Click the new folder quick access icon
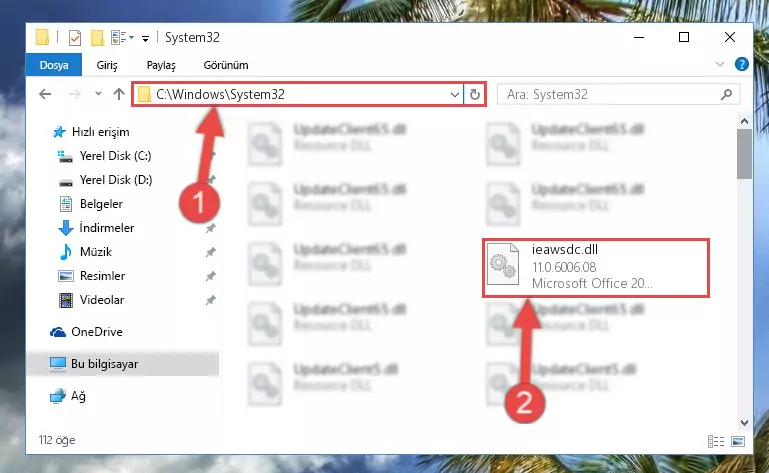This screenshot has width=769, height=473. click(x=97, y=38)
